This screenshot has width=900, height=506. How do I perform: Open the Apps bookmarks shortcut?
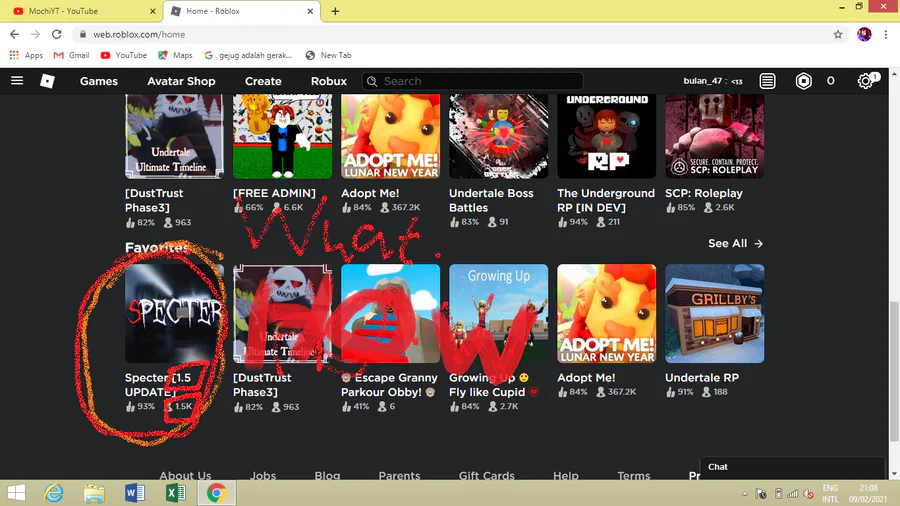26,55
